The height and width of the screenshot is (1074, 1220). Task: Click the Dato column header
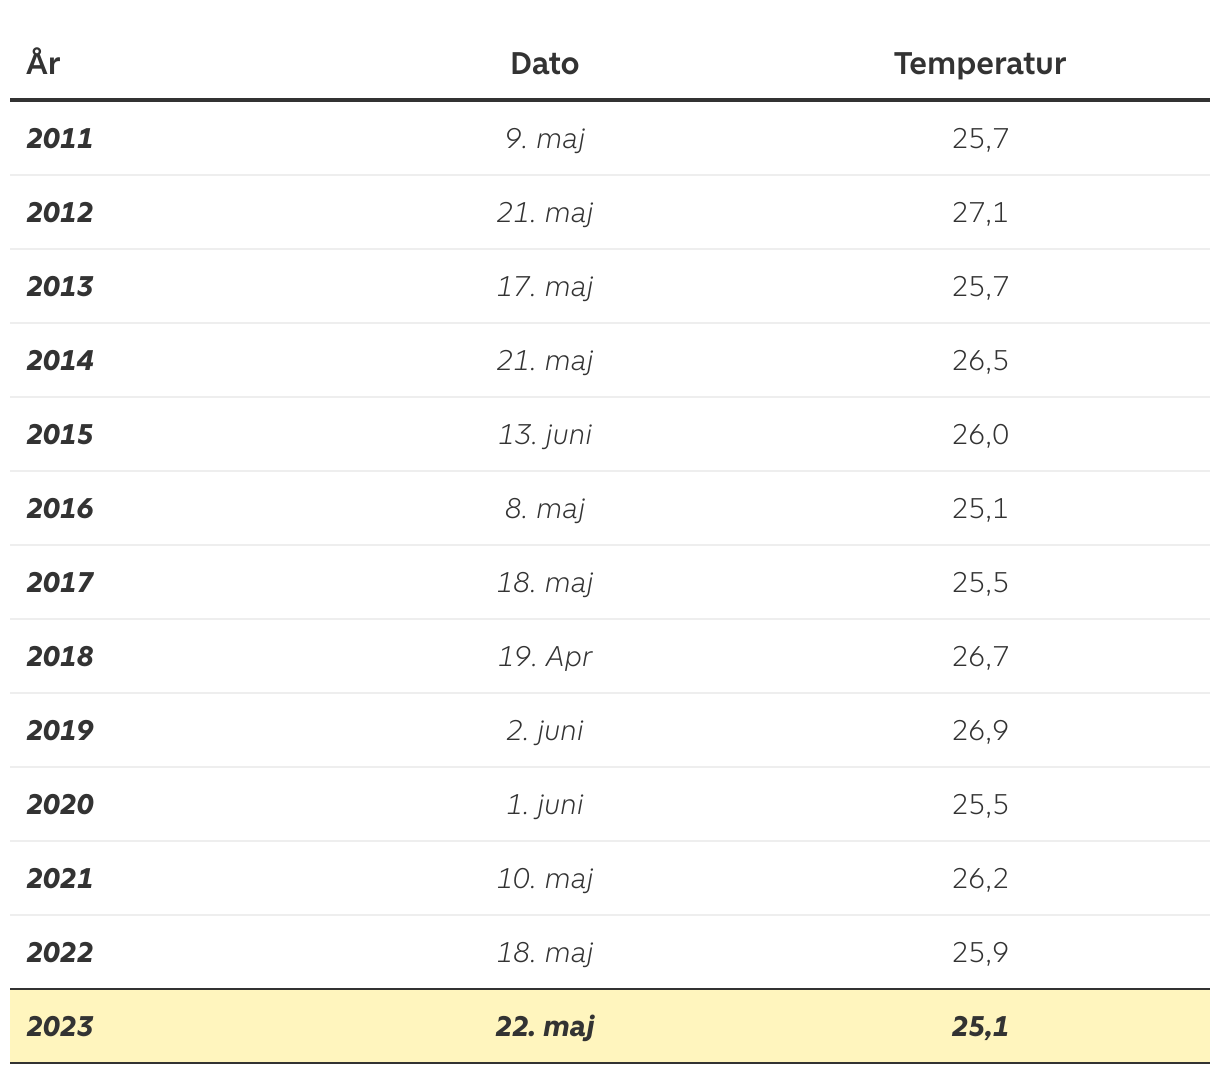pyautogui.click(x=544, y=63)
